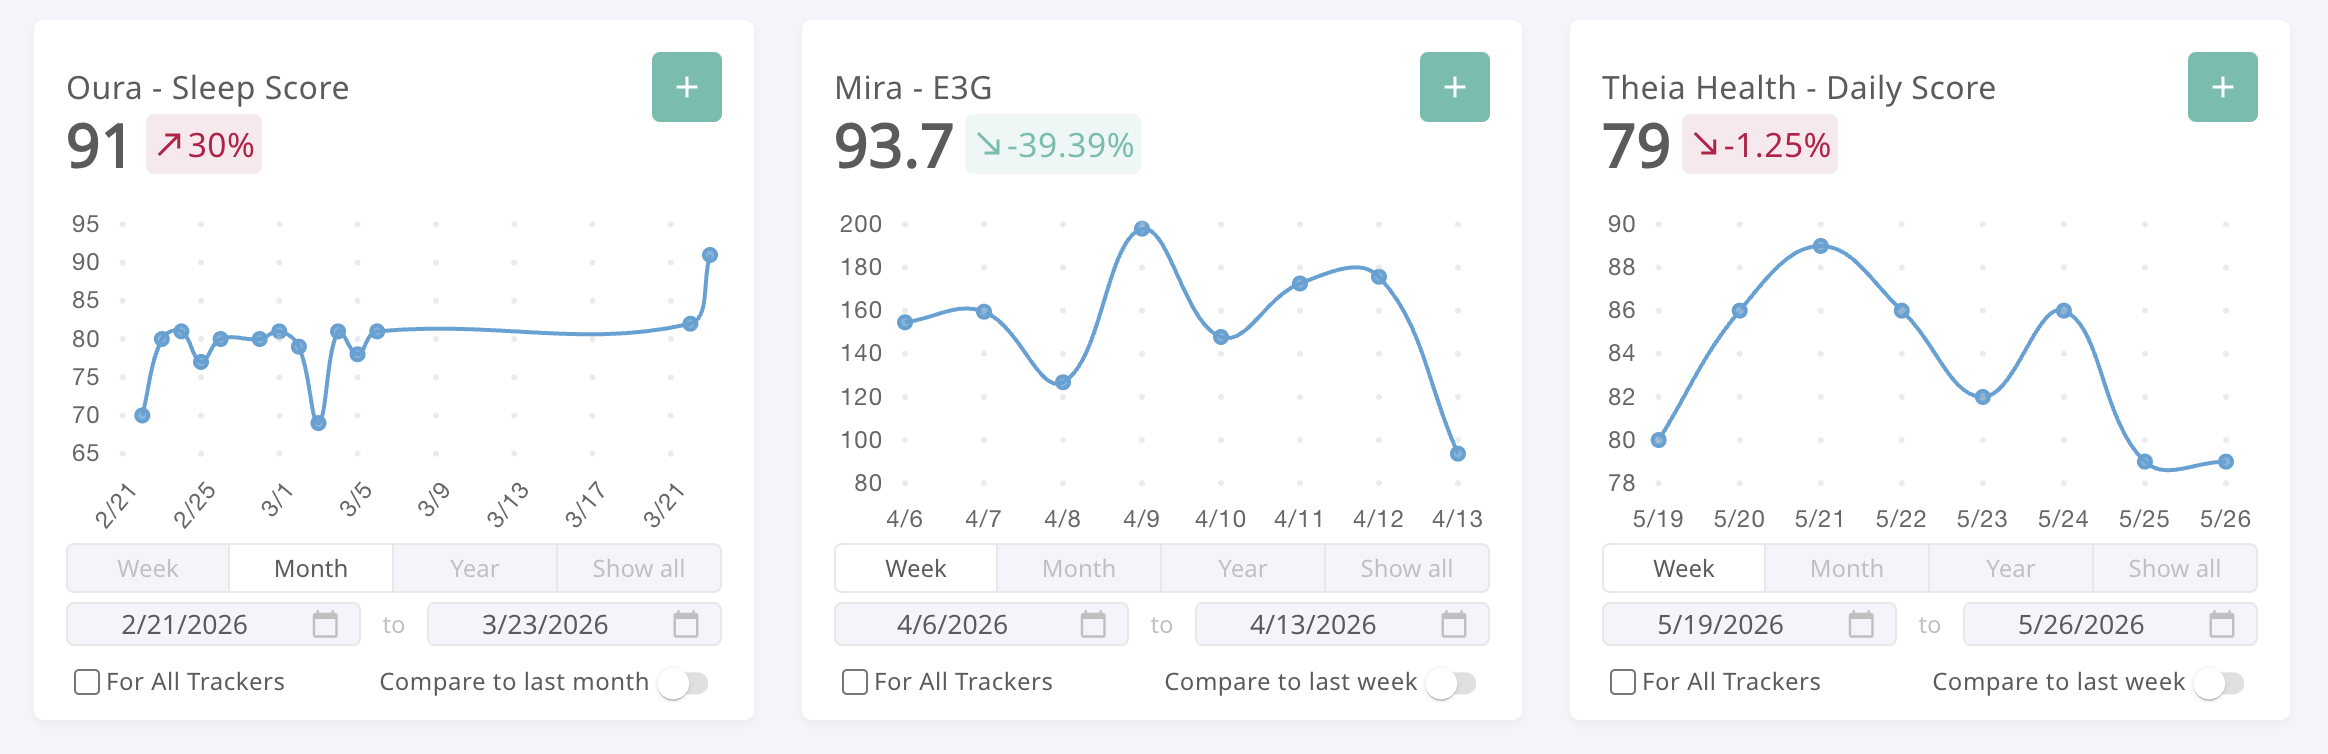Image resolution: width=2328 pixels, height=754 pixels.
Task: Select Month tab on Mira E3G card
Action: (x=1079, y=568)
